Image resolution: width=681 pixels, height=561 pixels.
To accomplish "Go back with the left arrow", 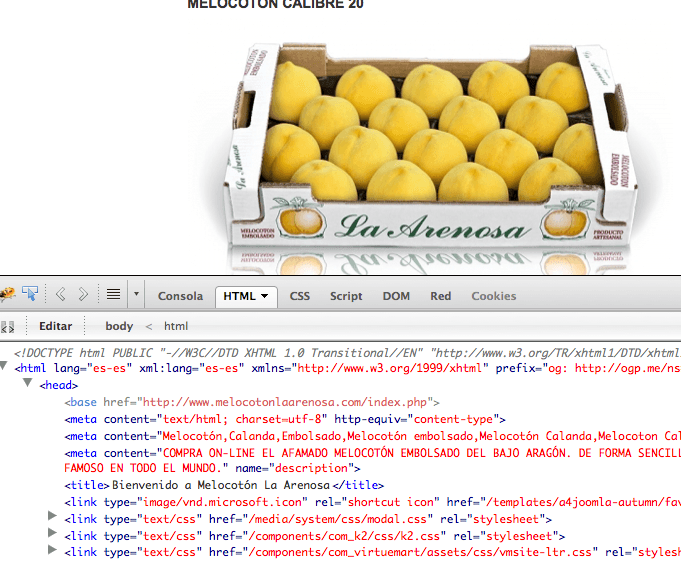I will point(61,294).
